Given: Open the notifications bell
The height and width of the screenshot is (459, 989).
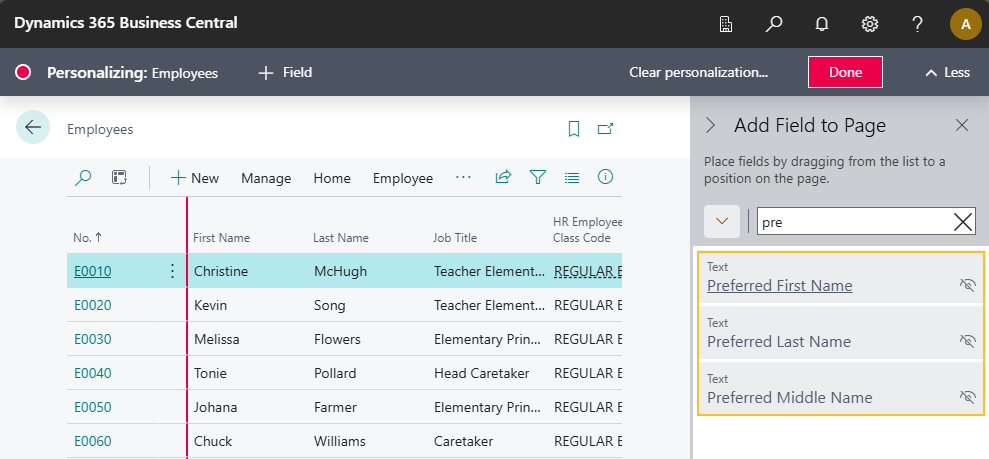Looking at the screenshot, I should [x=821, y=24].
